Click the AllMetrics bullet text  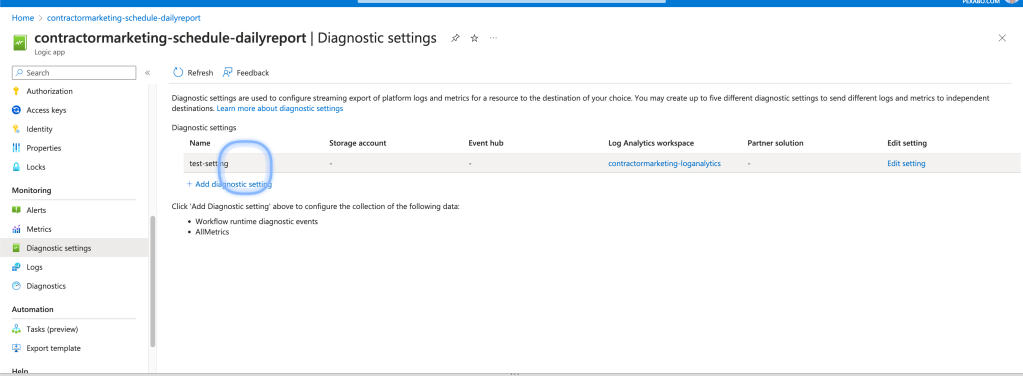tap(212, 231)
